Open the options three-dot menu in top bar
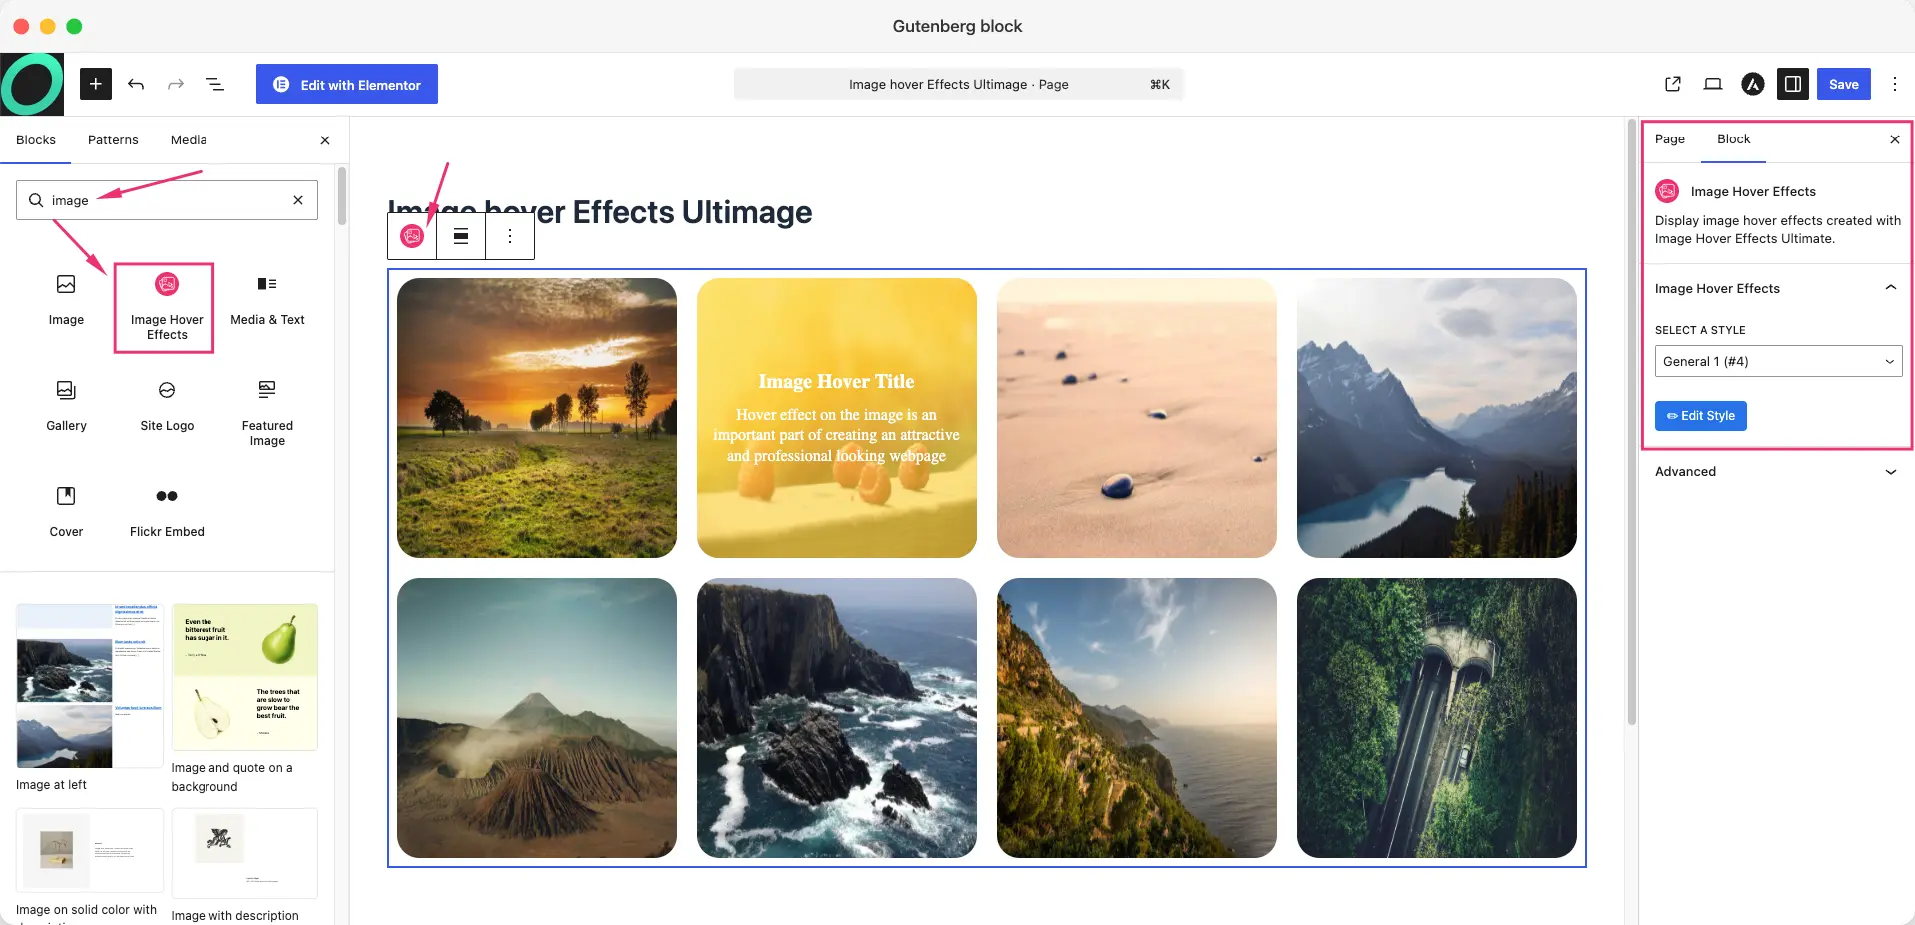The height and width of the screenshot is (925, 1915). click(1895, 84)
